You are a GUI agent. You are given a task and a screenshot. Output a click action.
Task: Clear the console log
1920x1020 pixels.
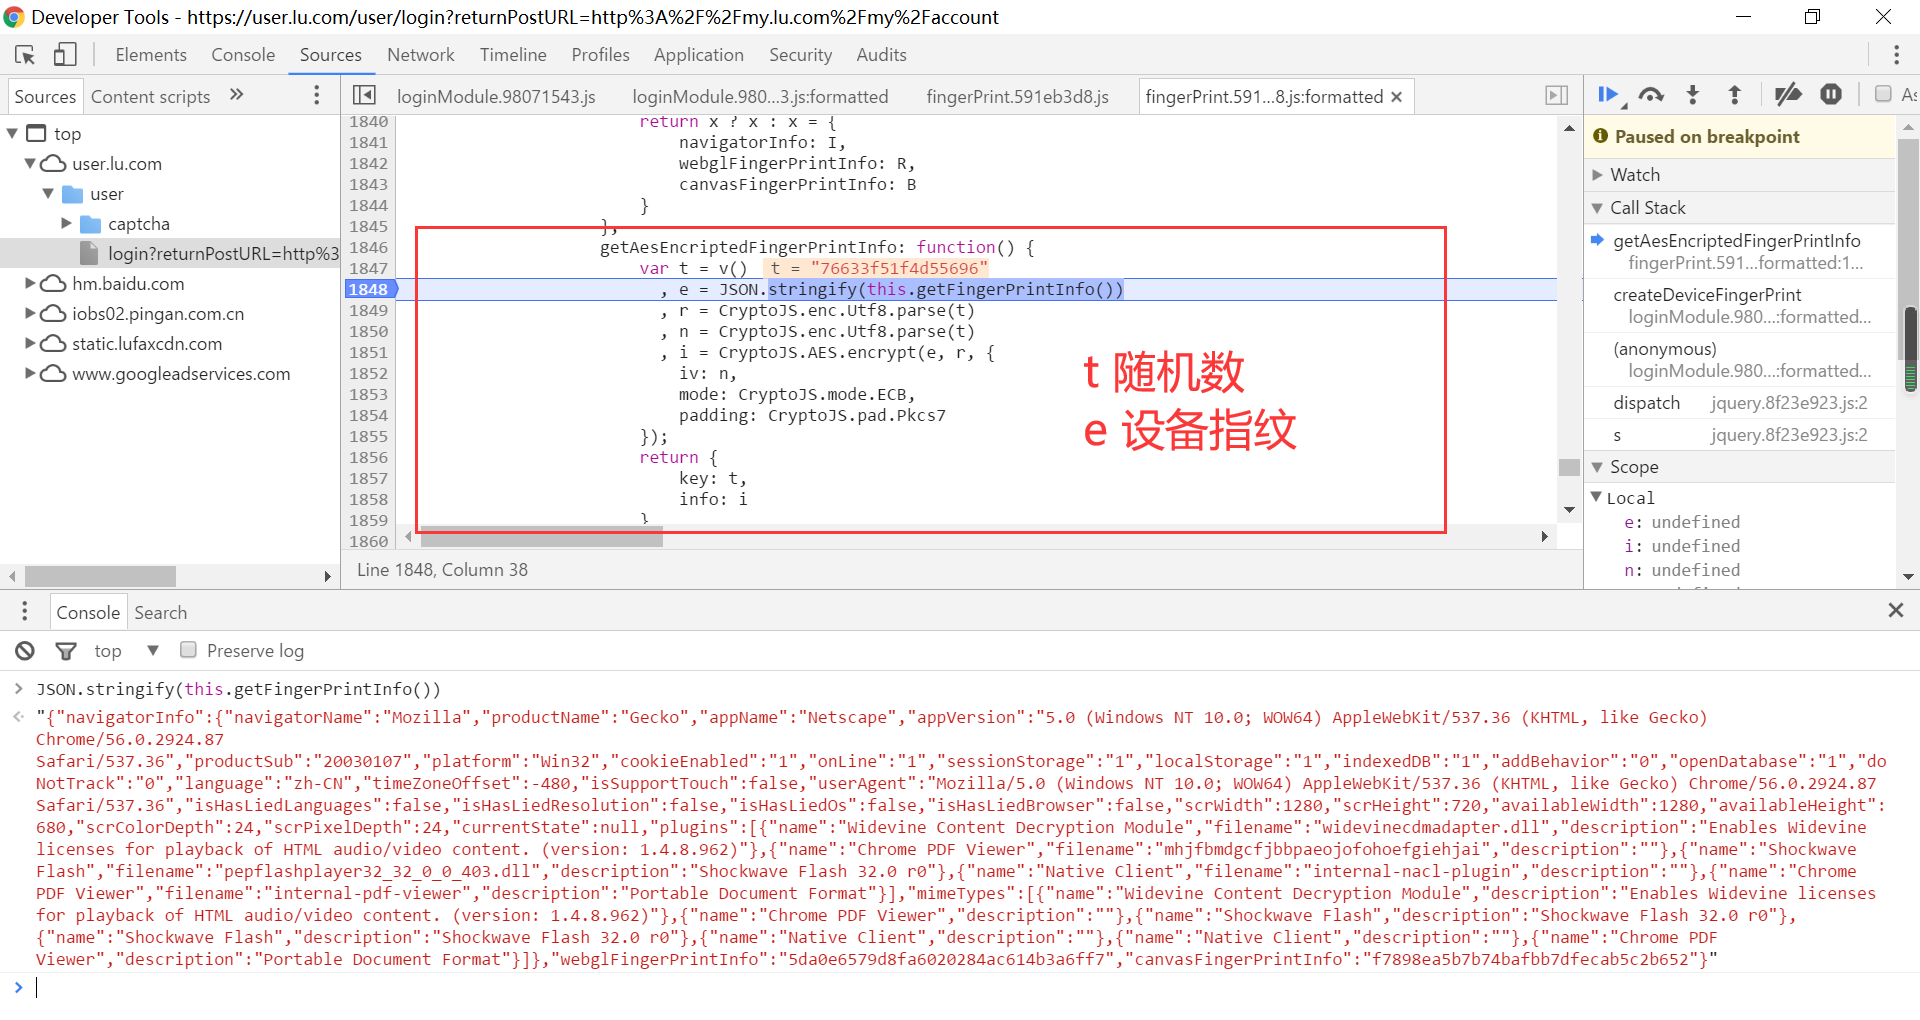point(25,651)
